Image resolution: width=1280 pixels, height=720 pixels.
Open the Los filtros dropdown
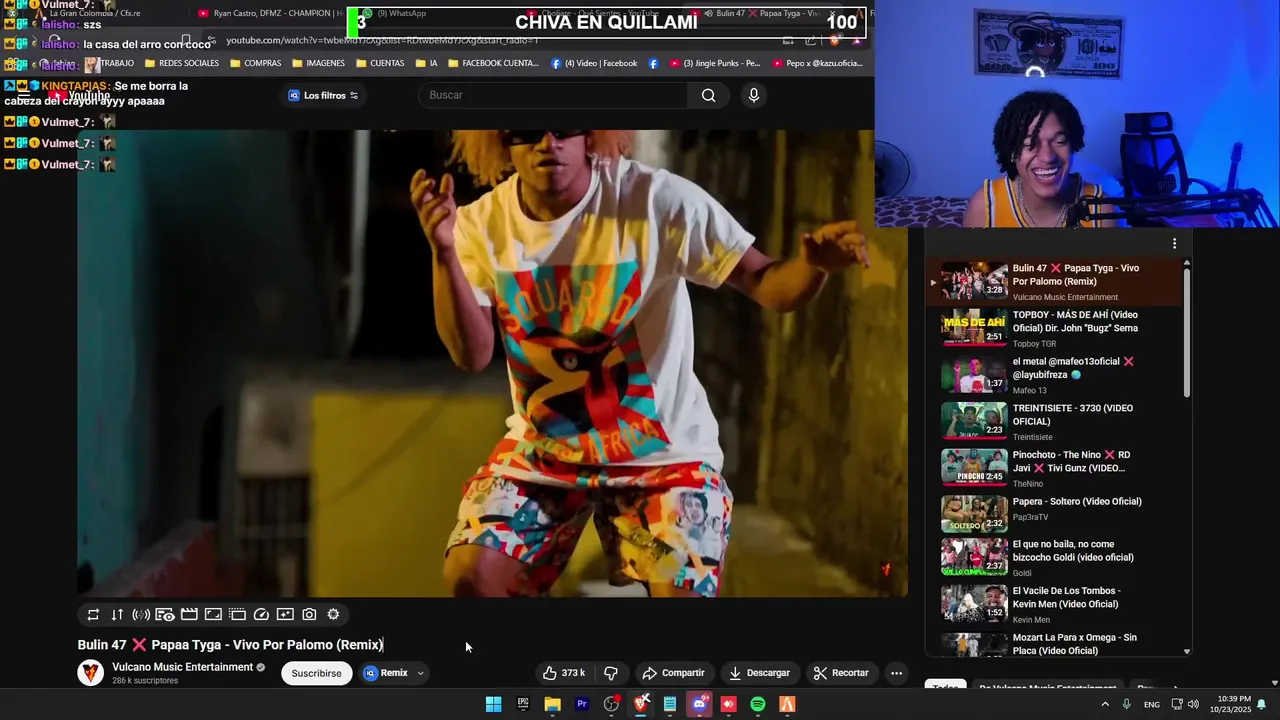(323, 95)
